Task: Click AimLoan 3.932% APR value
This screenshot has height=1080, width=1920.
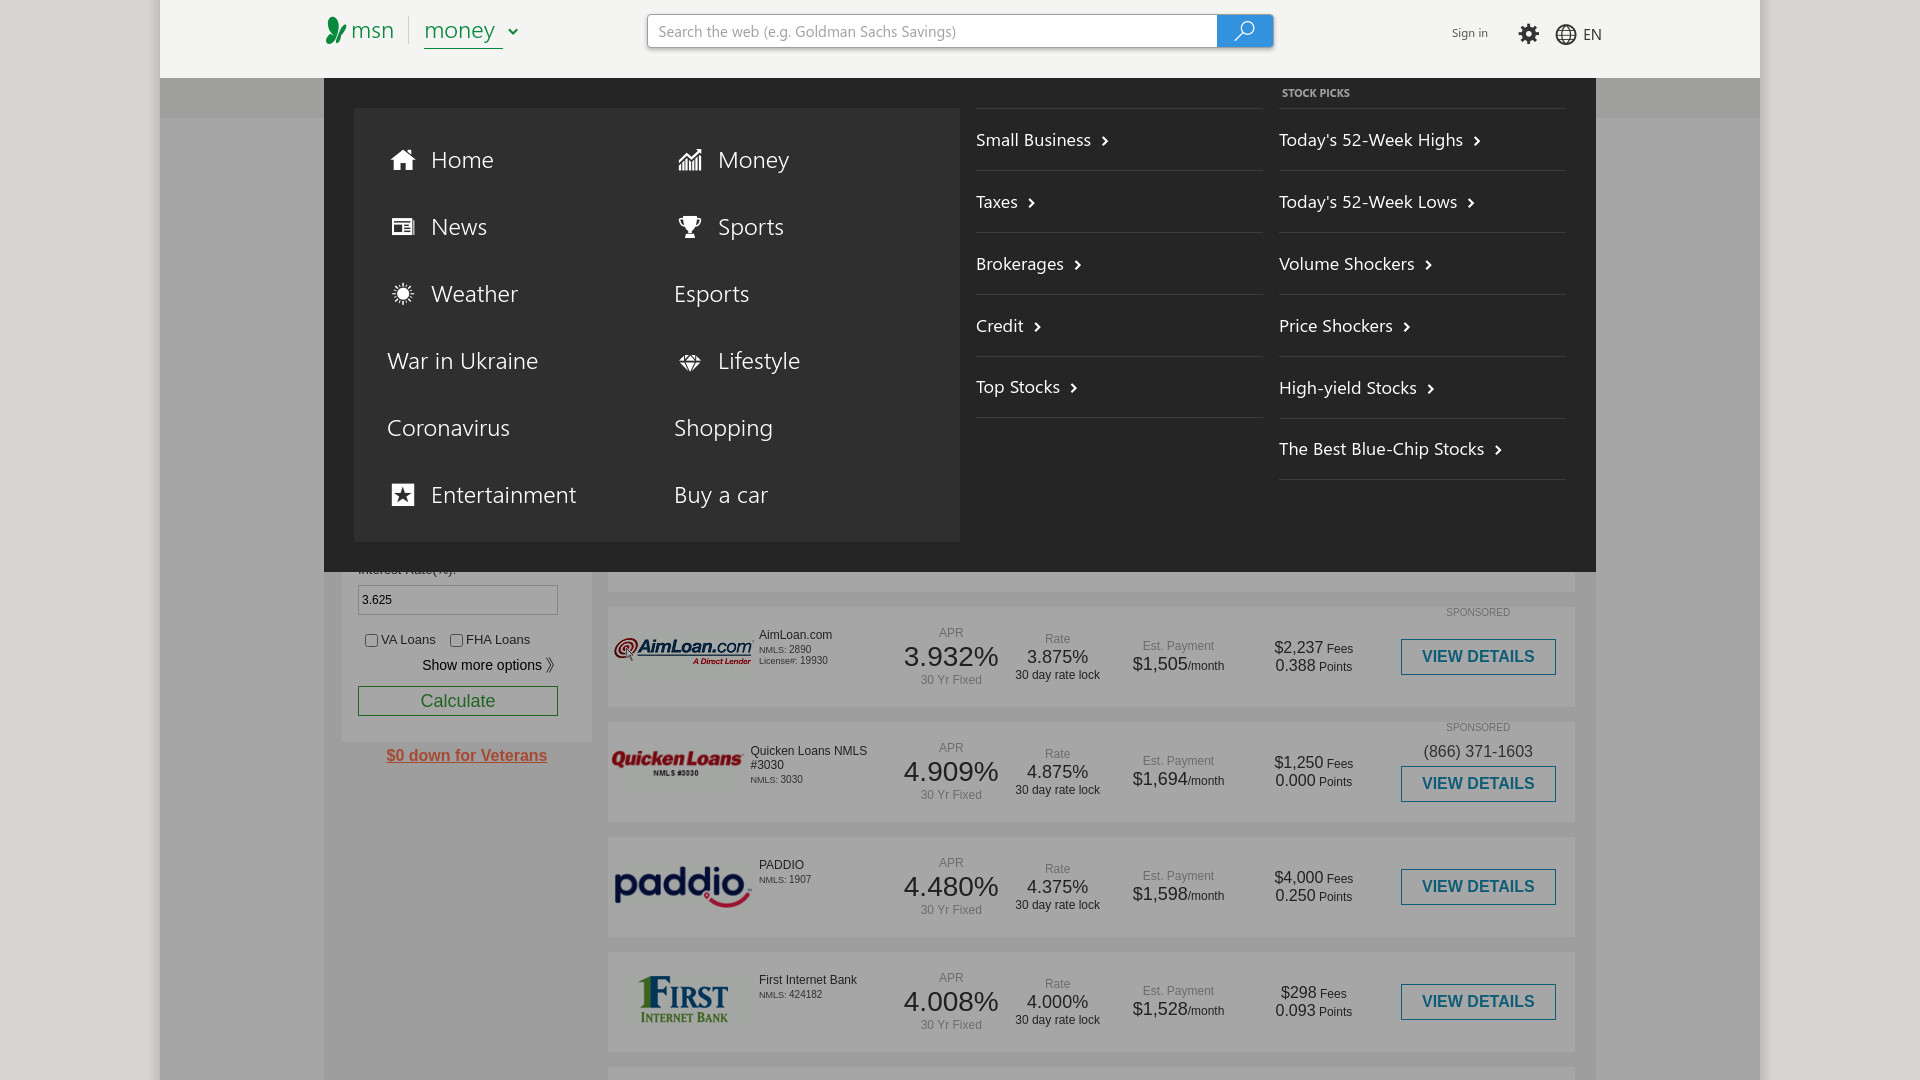Action: click(x=951, y=657)
